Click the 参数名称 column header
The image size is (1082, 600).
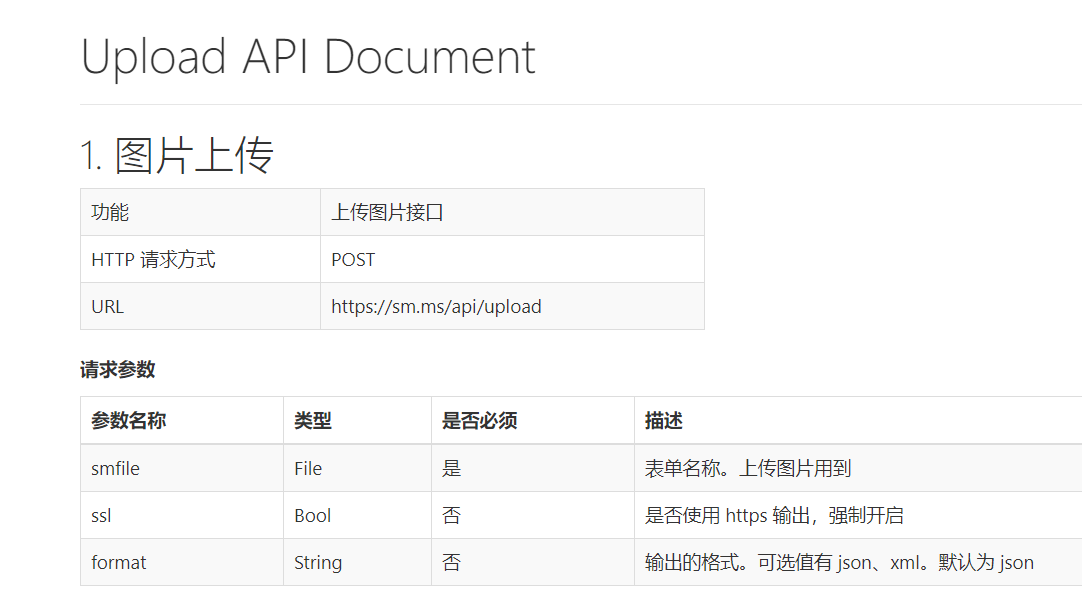click(x=126, y=420)
